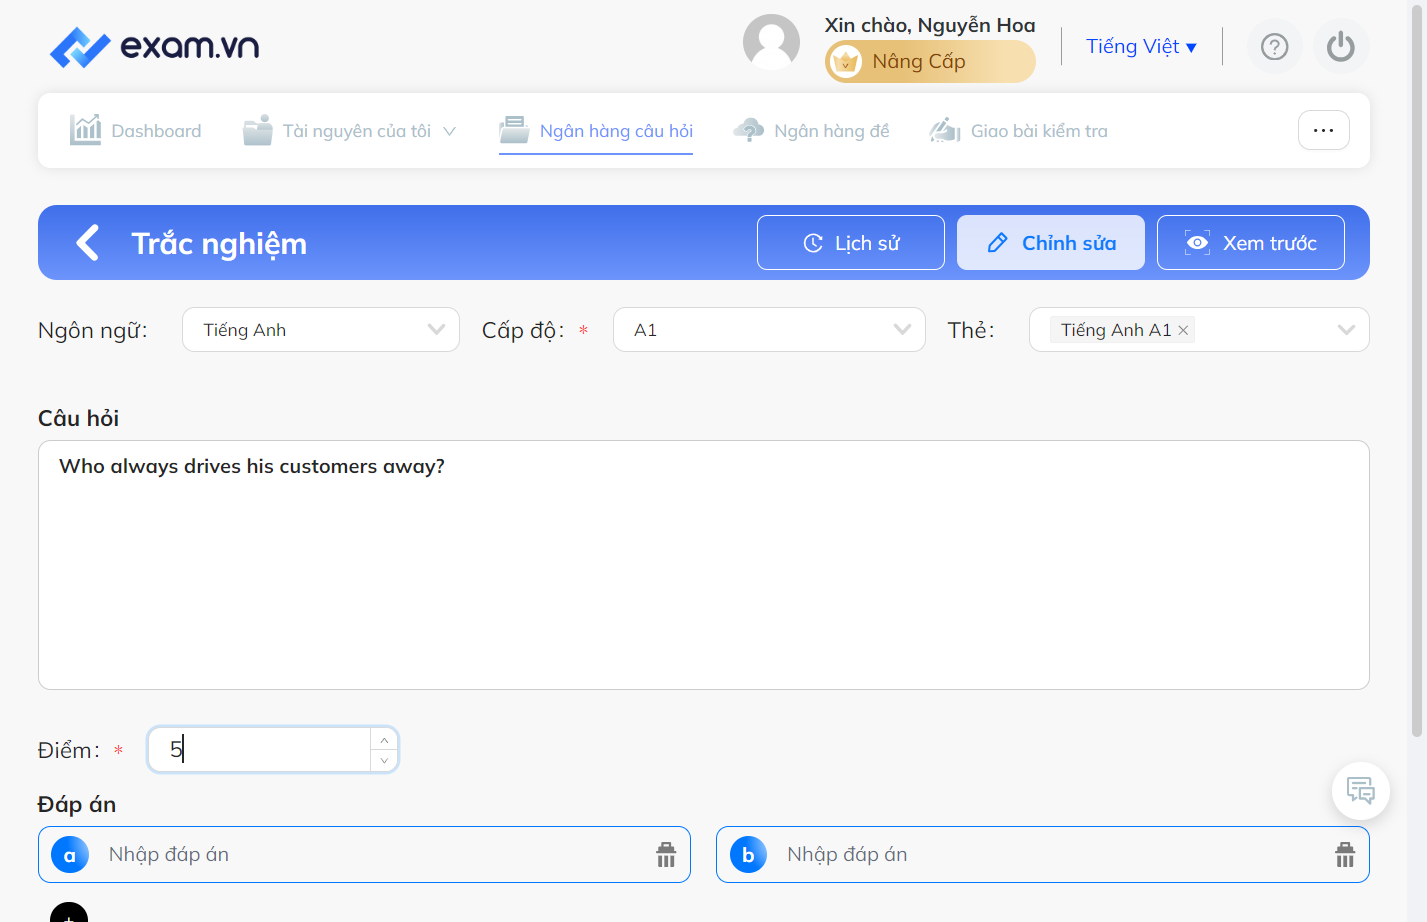Go to Ngân hàng đề tab

(811, 131)
